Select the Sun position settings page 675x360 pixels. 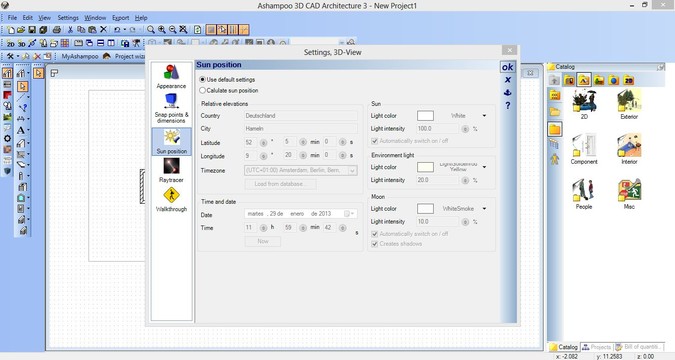(171, 141)
